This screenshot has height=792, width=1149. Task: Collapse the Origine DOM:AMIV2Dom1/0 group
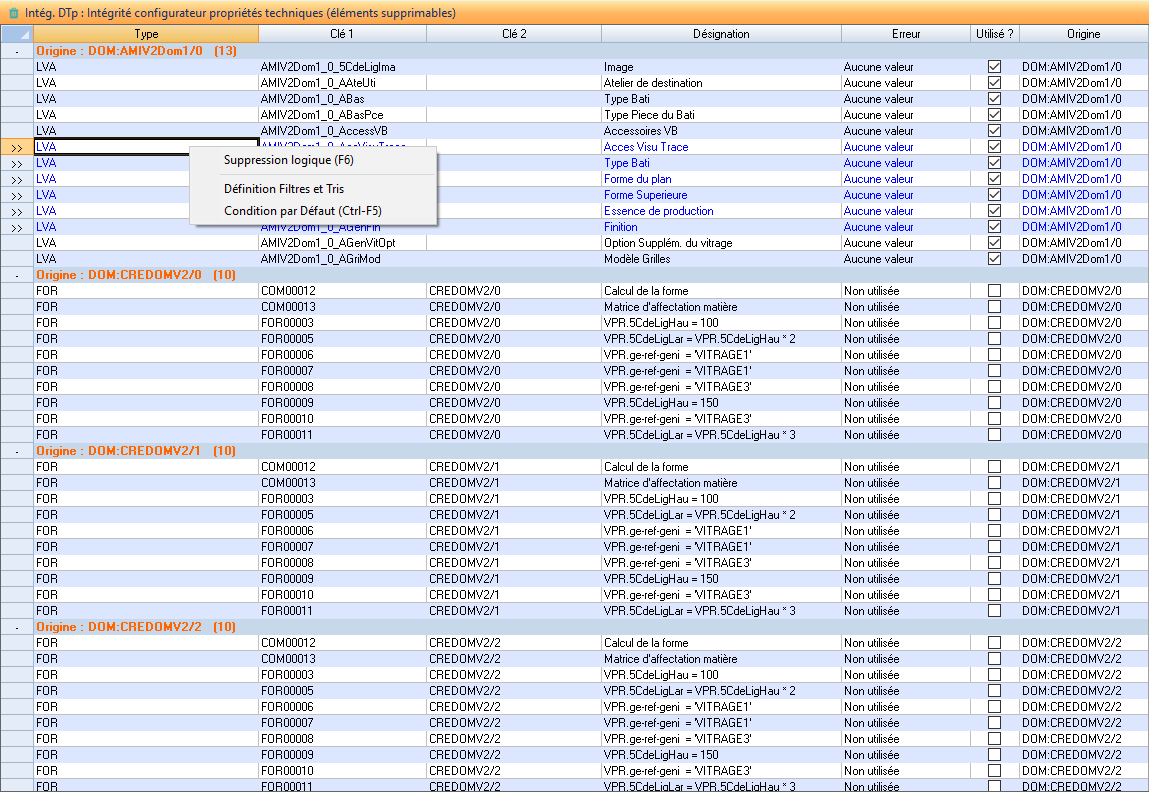point(16,50)
